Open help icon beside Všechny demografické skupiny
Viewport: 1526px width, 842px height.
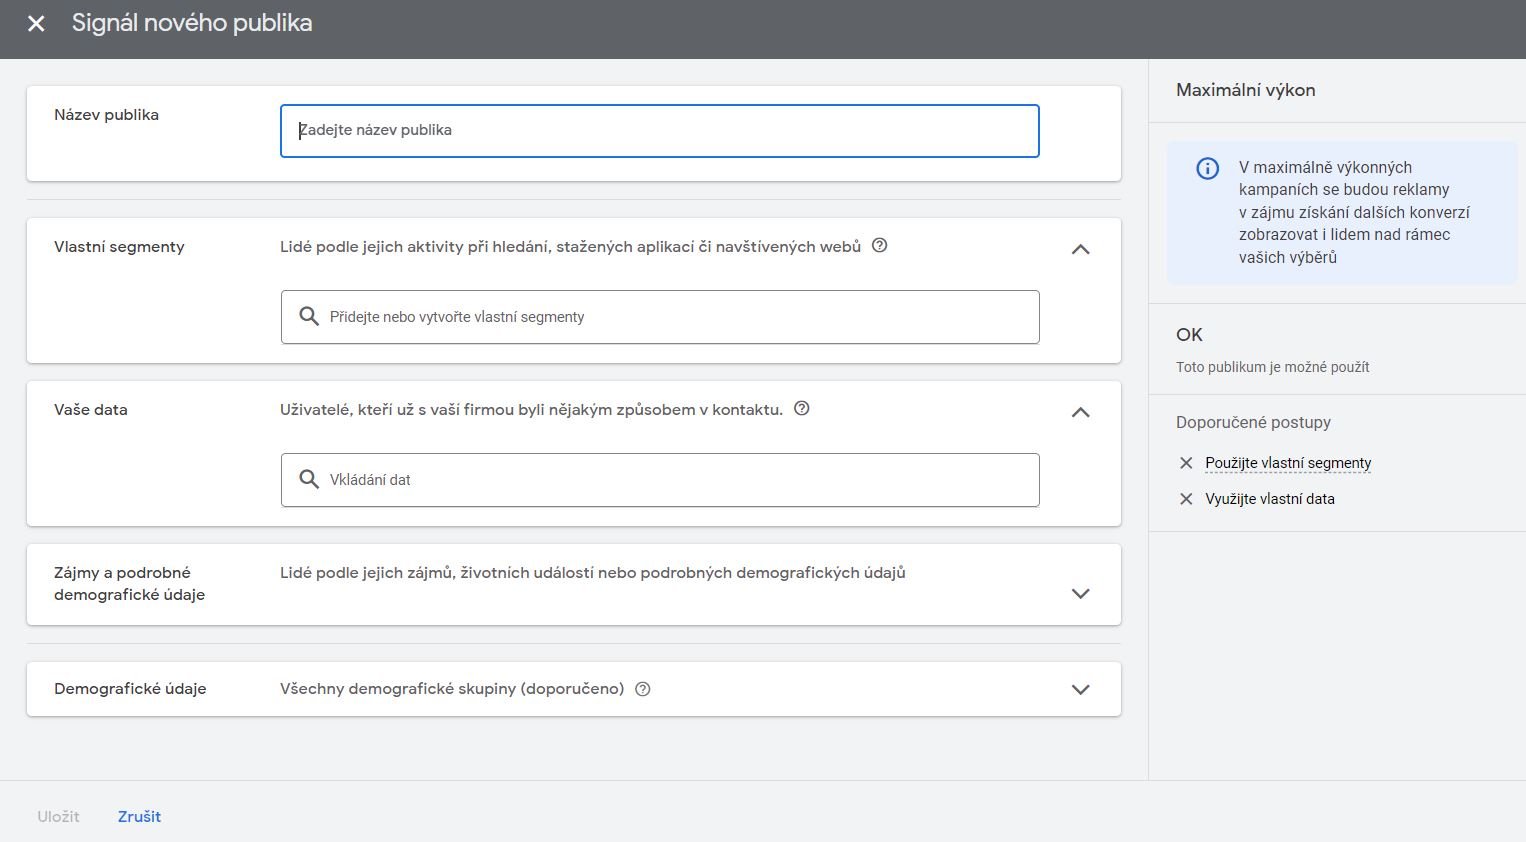coord(643,689)
